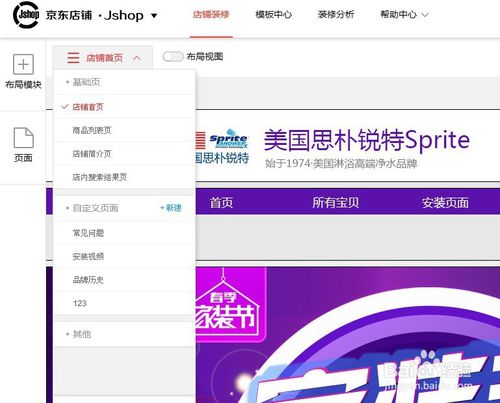
Task: Click the 自定义页面 section header
Action: [95, 208]
